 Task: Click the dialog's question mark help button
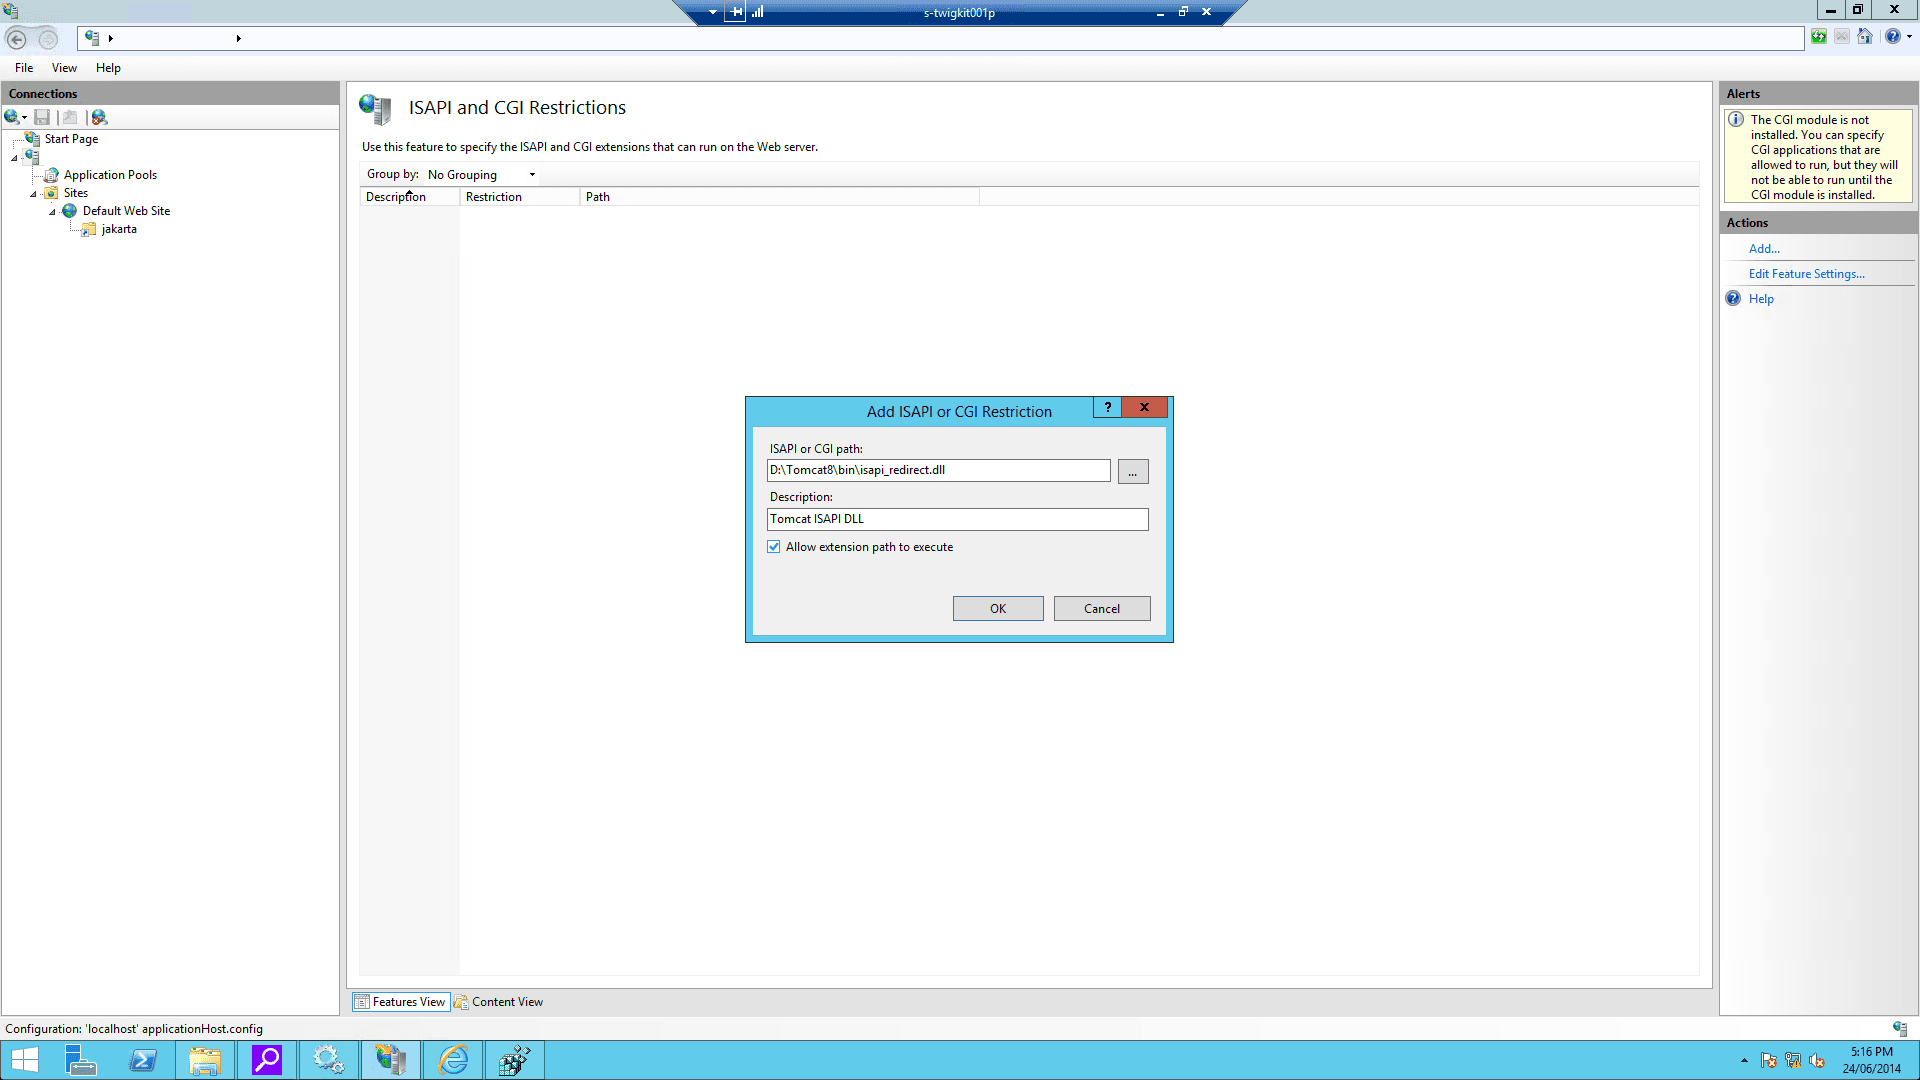point(1107,407)
